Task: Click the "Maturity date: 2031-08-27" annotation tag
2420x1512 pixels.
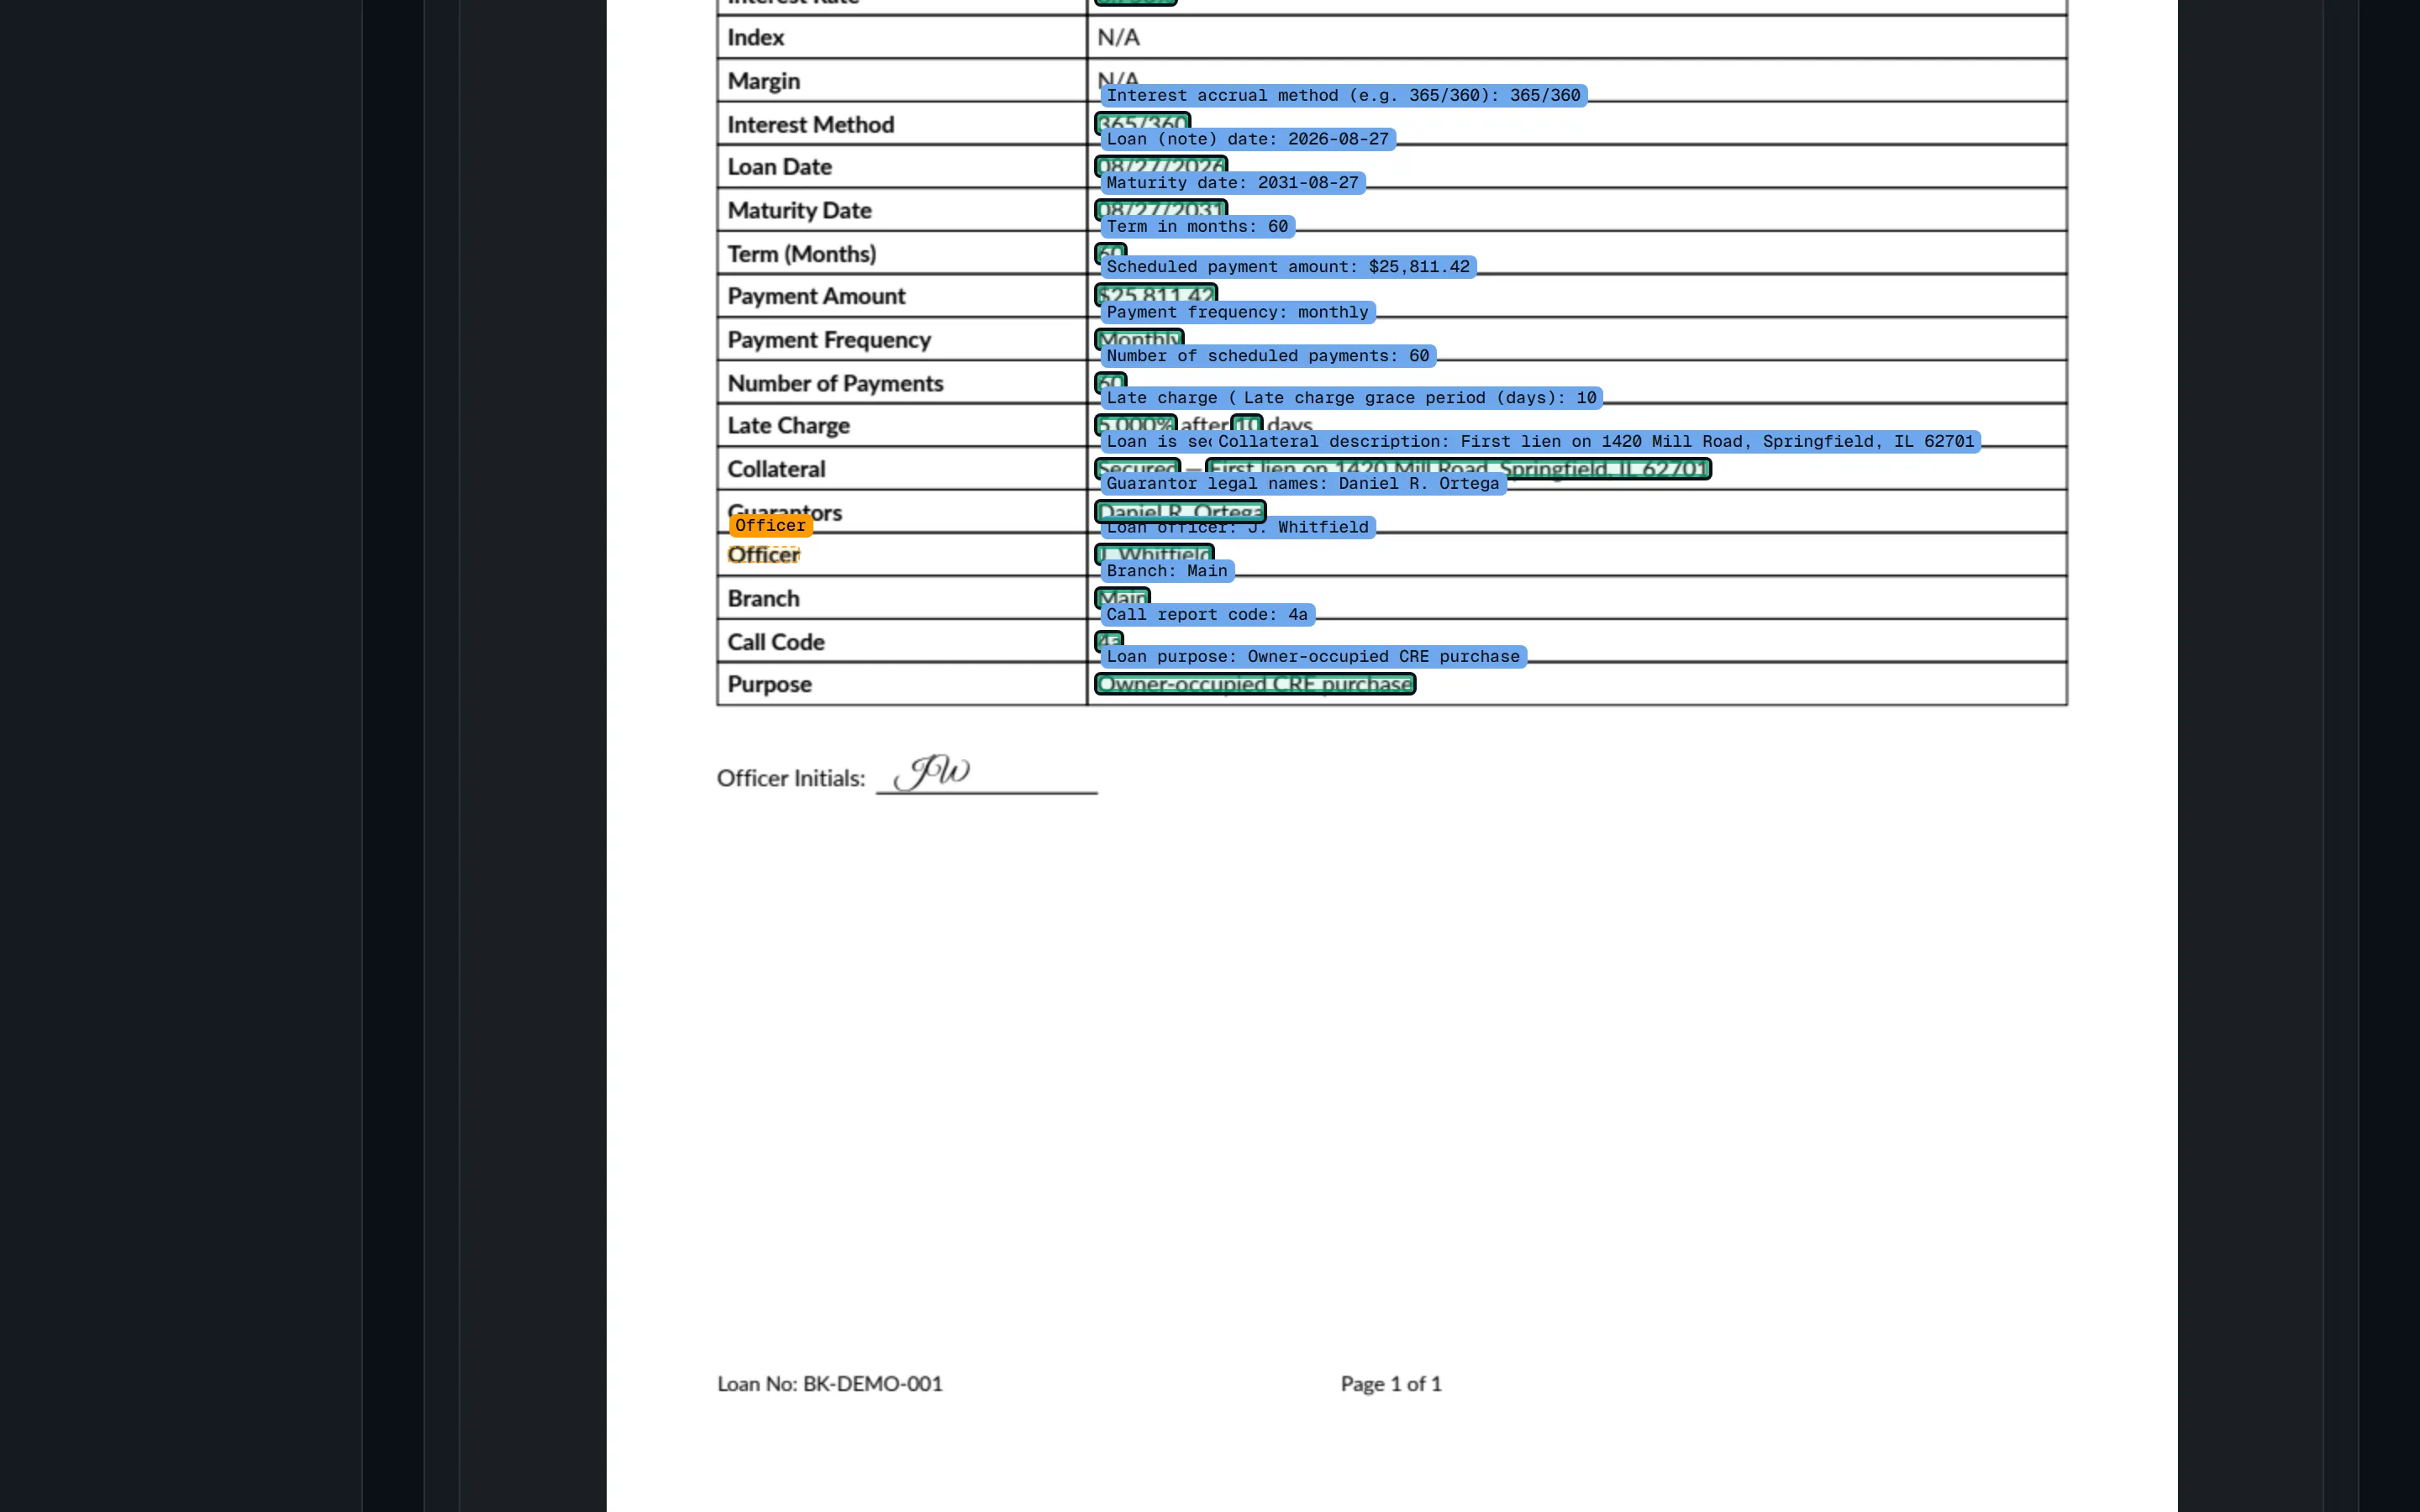Action: click(1232, 183)
